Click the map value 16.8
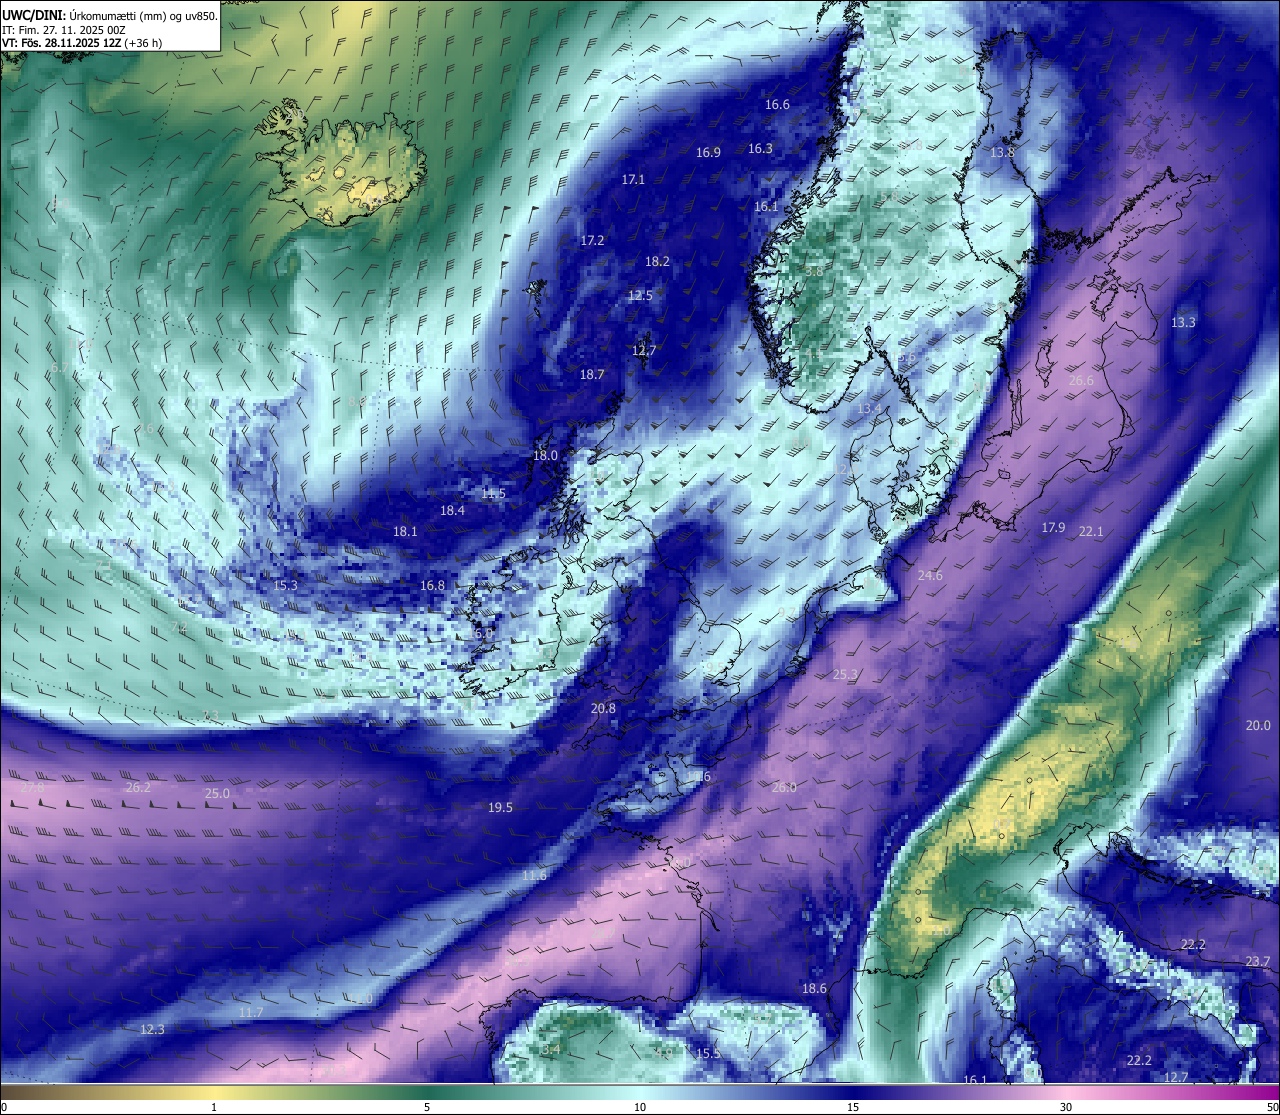Image resolution: width=1280 pixels, height=1115 pixels. pos(432,585)
